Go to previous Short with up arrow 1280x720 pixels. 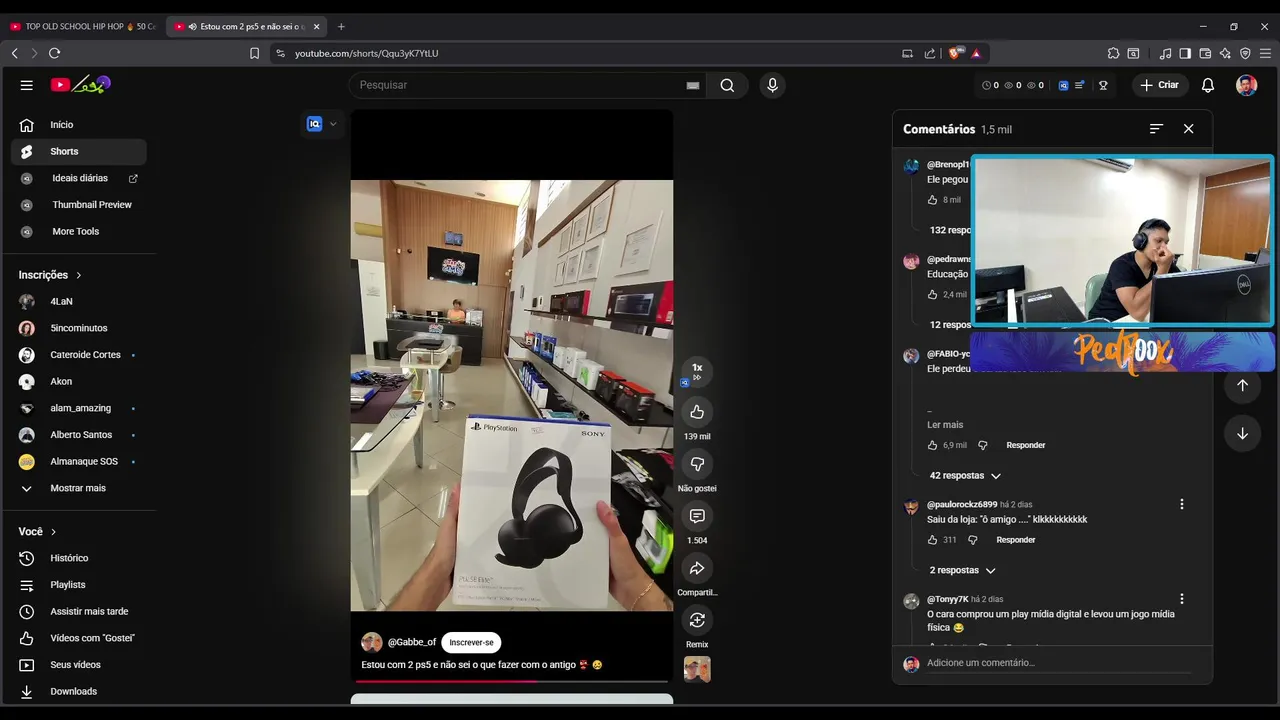pyautogui.click(x=1242, y=385)
